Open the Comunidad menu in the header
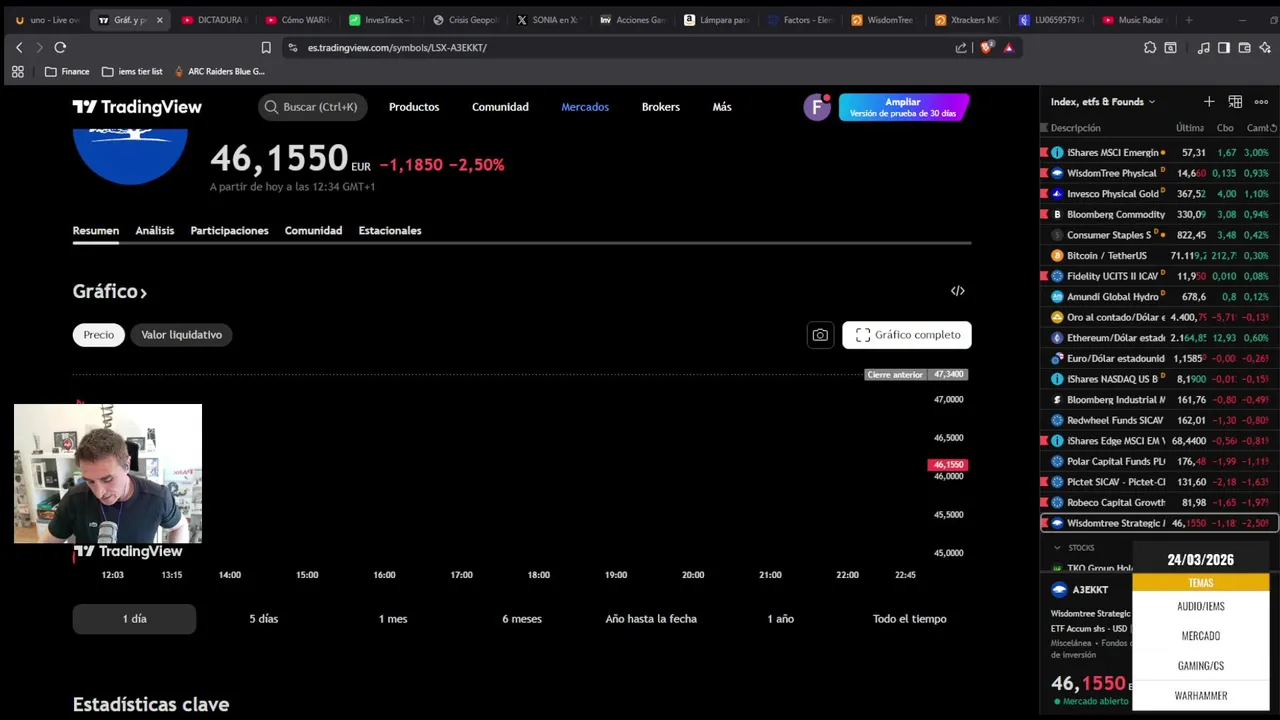 click(500, 107)
